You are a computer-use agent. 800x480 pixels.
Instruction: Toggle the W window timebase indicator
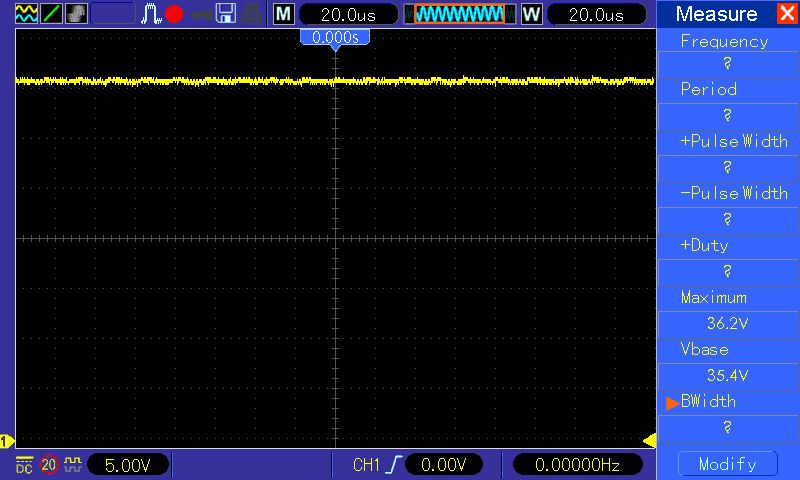[530, 14]
